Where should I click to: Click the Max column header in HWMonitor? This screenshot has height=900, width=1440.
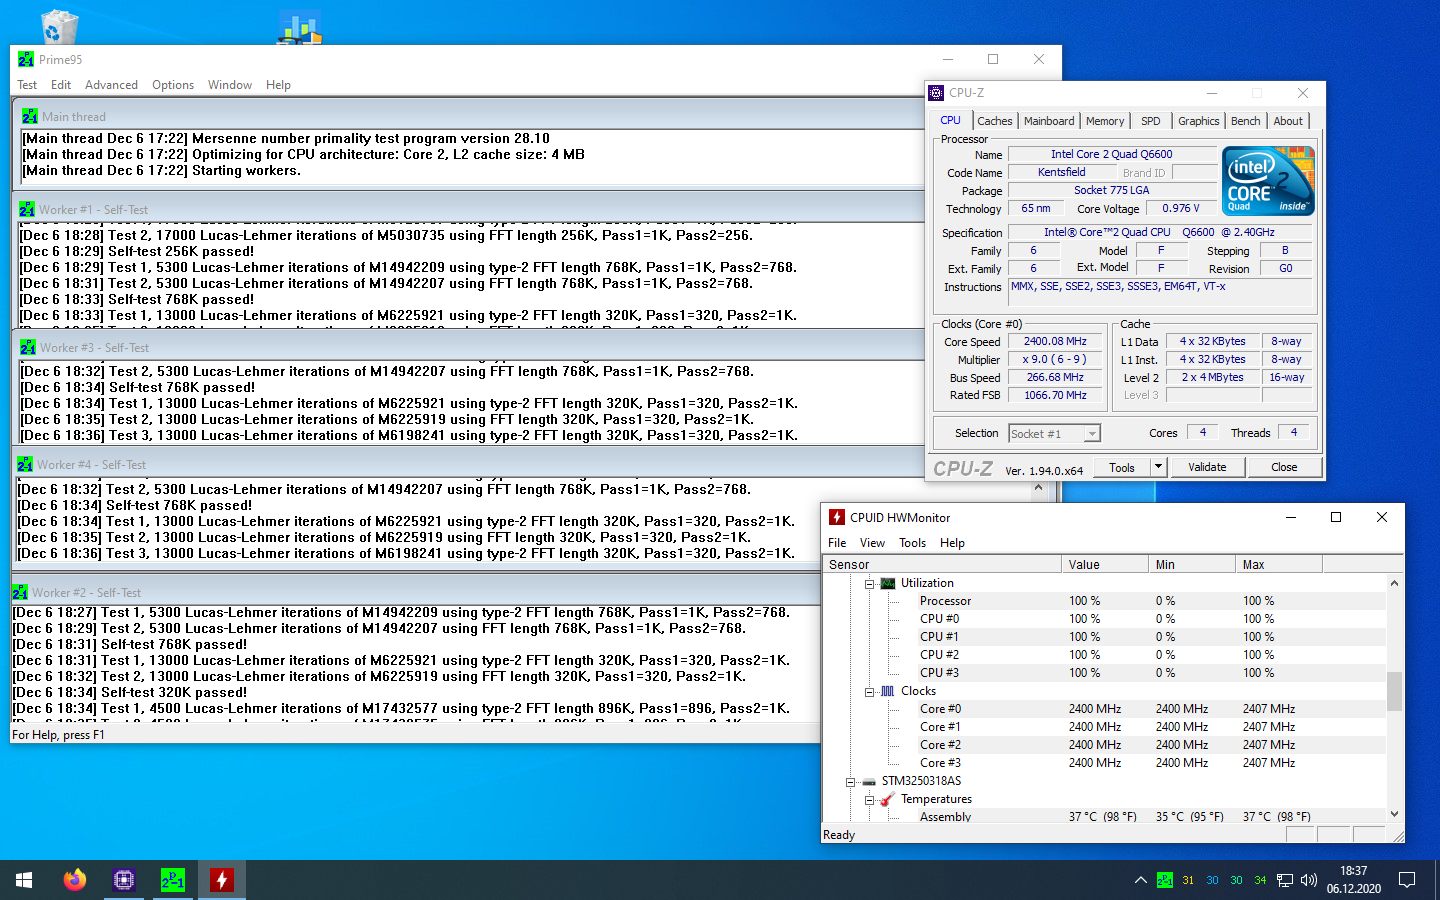pos(1279,565)
